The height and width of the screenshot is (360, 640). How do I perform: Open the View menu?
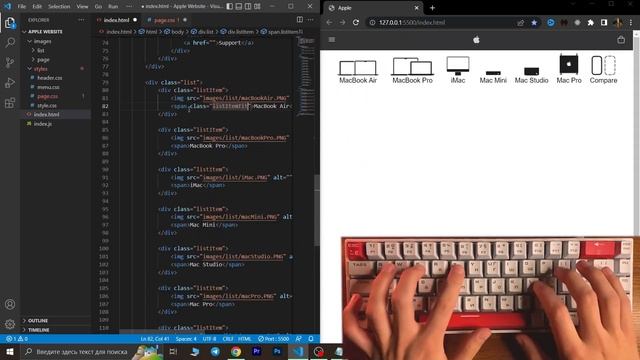tap(82, 7)
